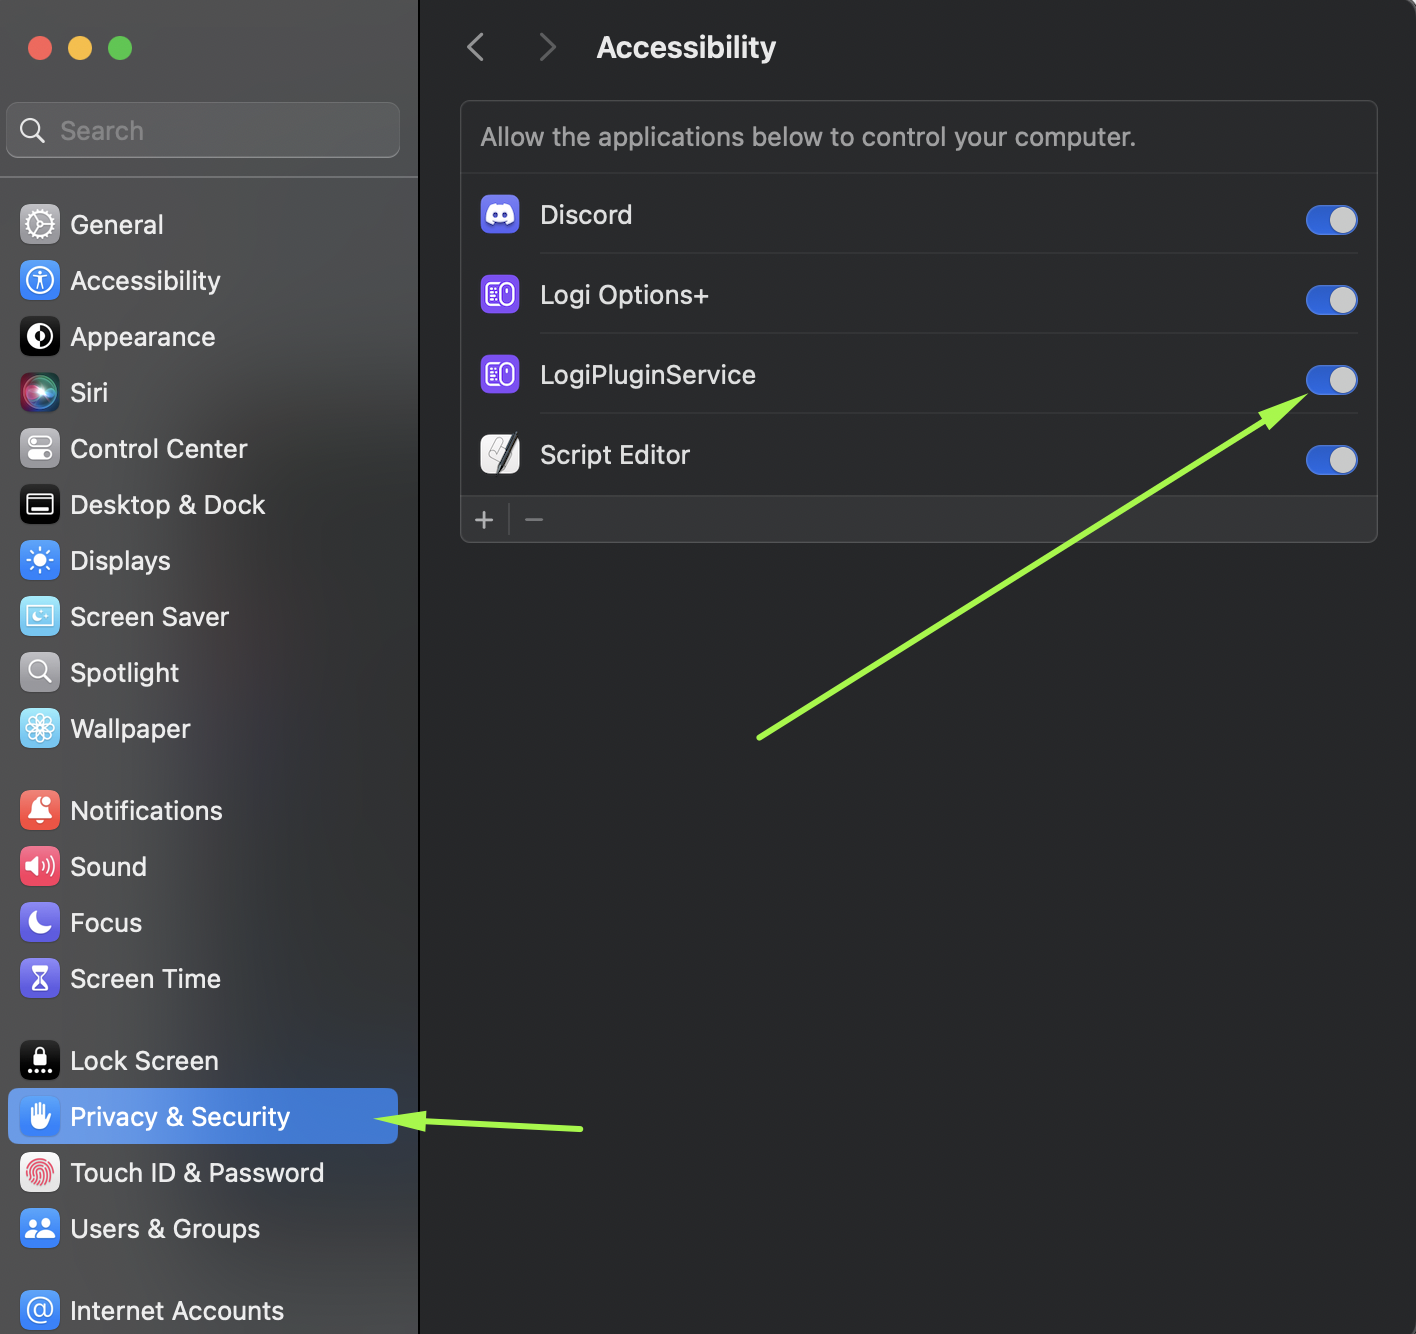Select Privacy & Security in sidebar
Viewport: 1416px width, 1334px height.
point(180,1117)
